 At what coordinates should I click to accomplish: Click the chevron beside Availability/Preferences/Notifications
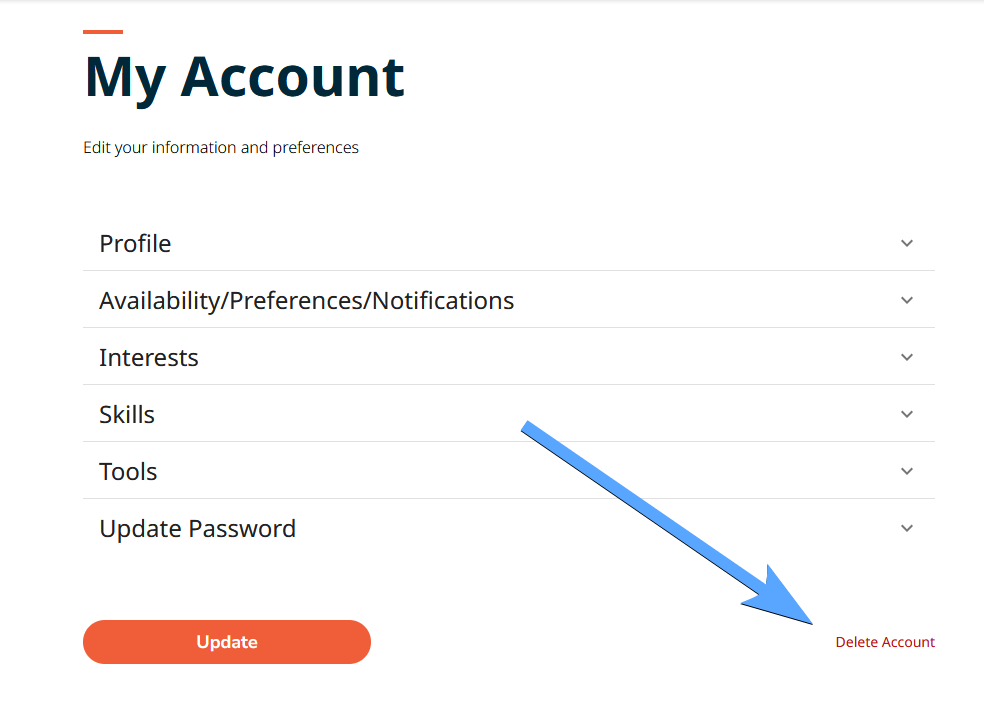click(907, 300)
